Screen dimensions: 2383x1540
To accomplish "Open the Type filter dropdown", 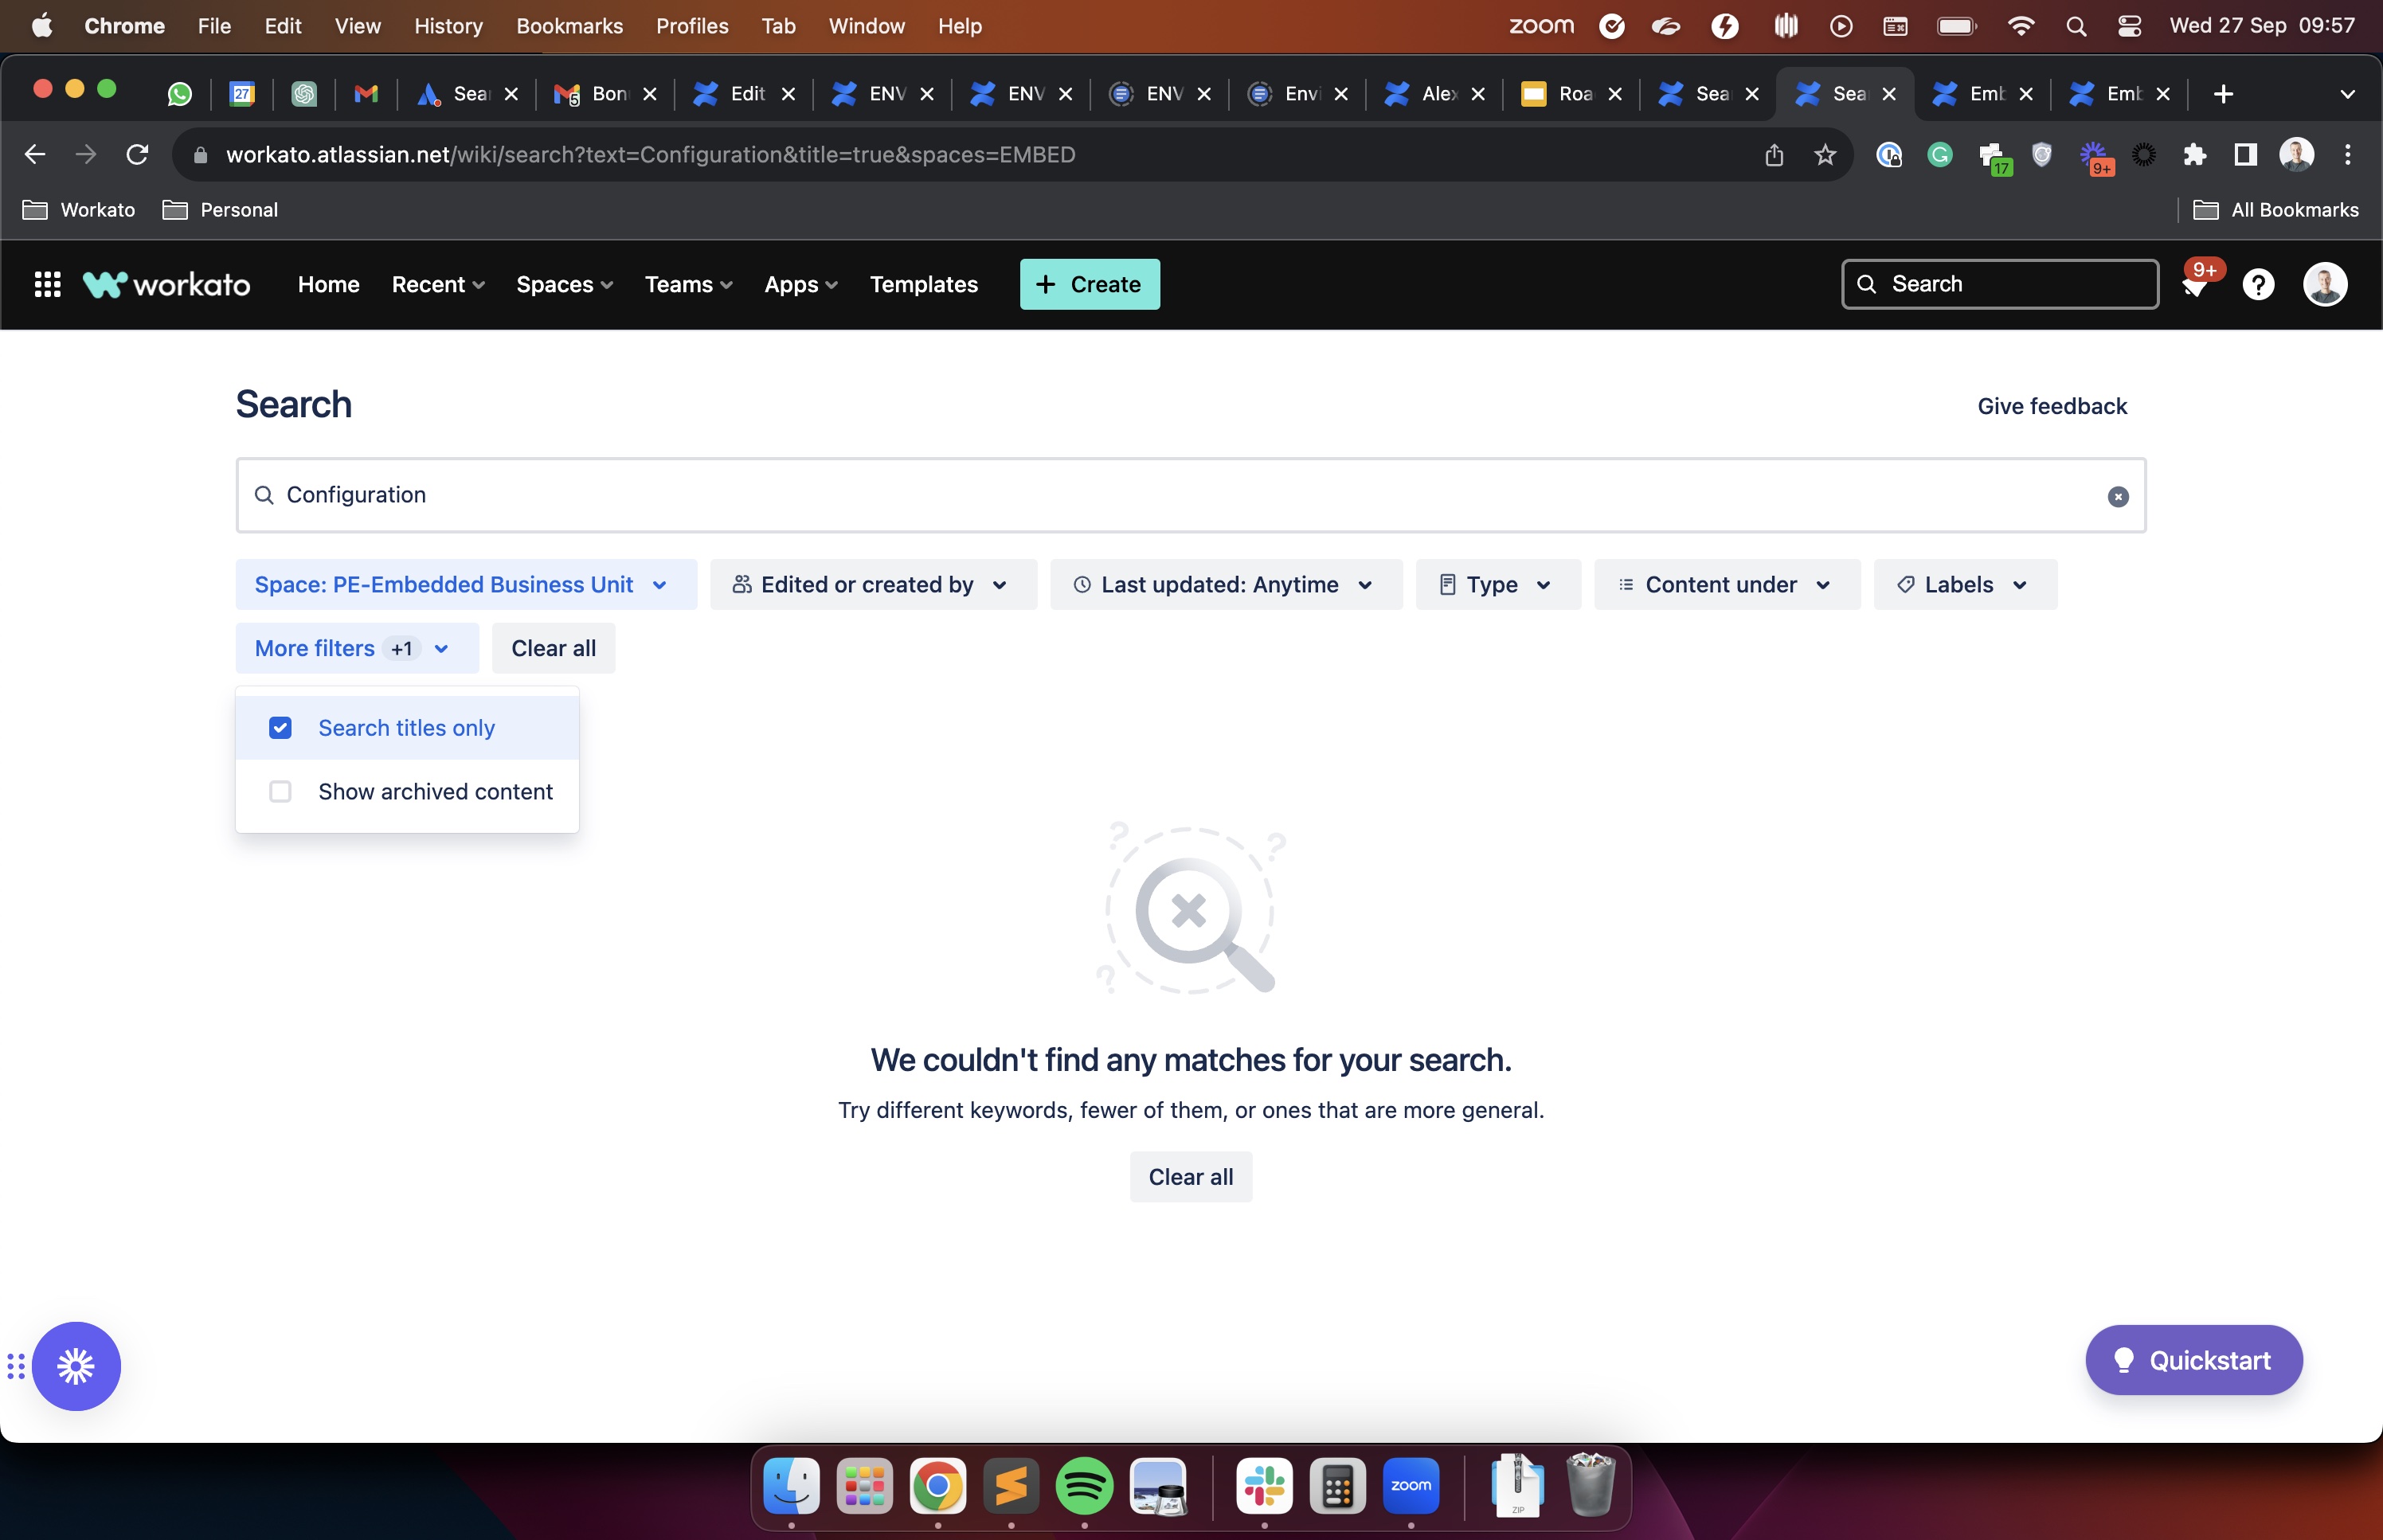I will 1497,584.
